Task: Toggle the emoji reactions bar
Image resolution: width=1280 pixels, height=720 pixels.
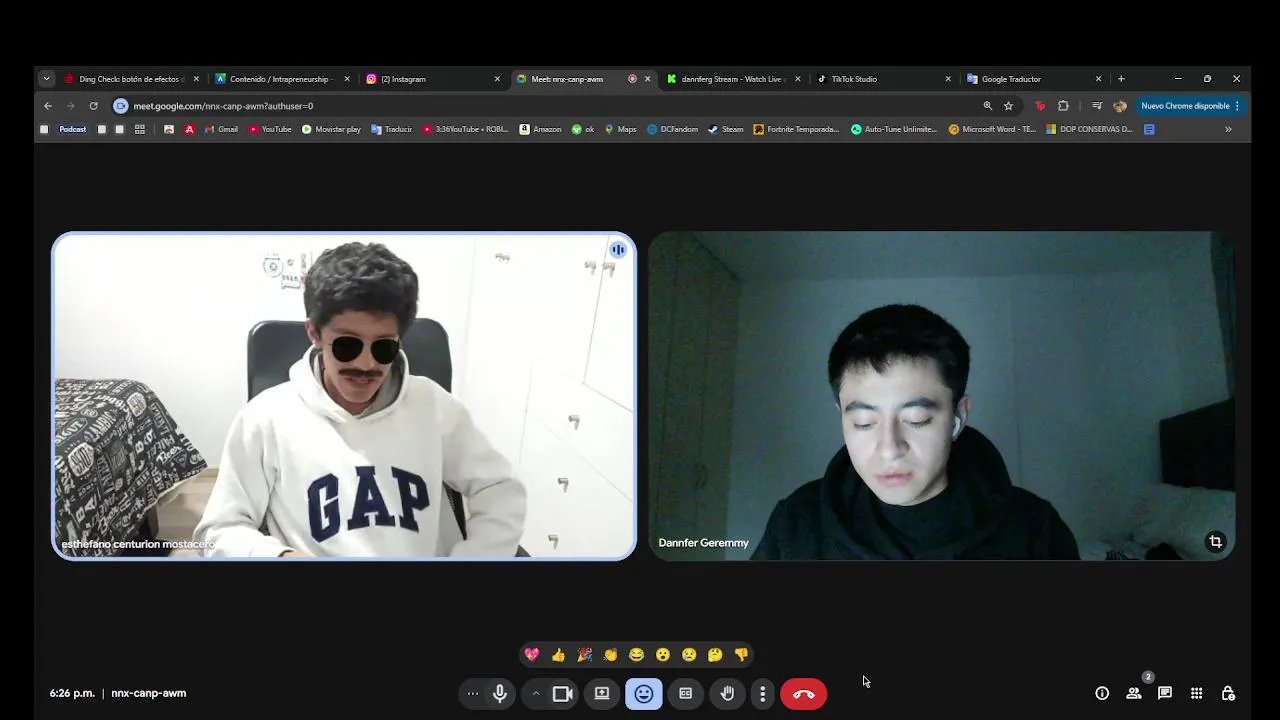Action: pos(644,693)
